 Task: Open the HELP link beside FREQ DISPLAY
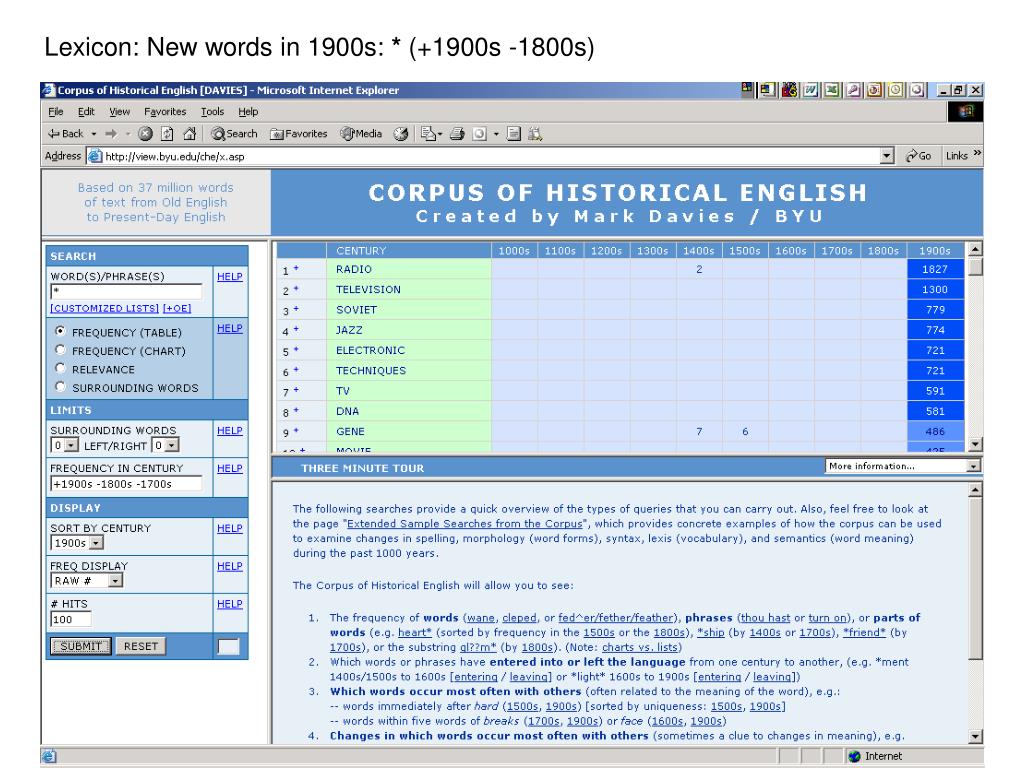(230, 566)
